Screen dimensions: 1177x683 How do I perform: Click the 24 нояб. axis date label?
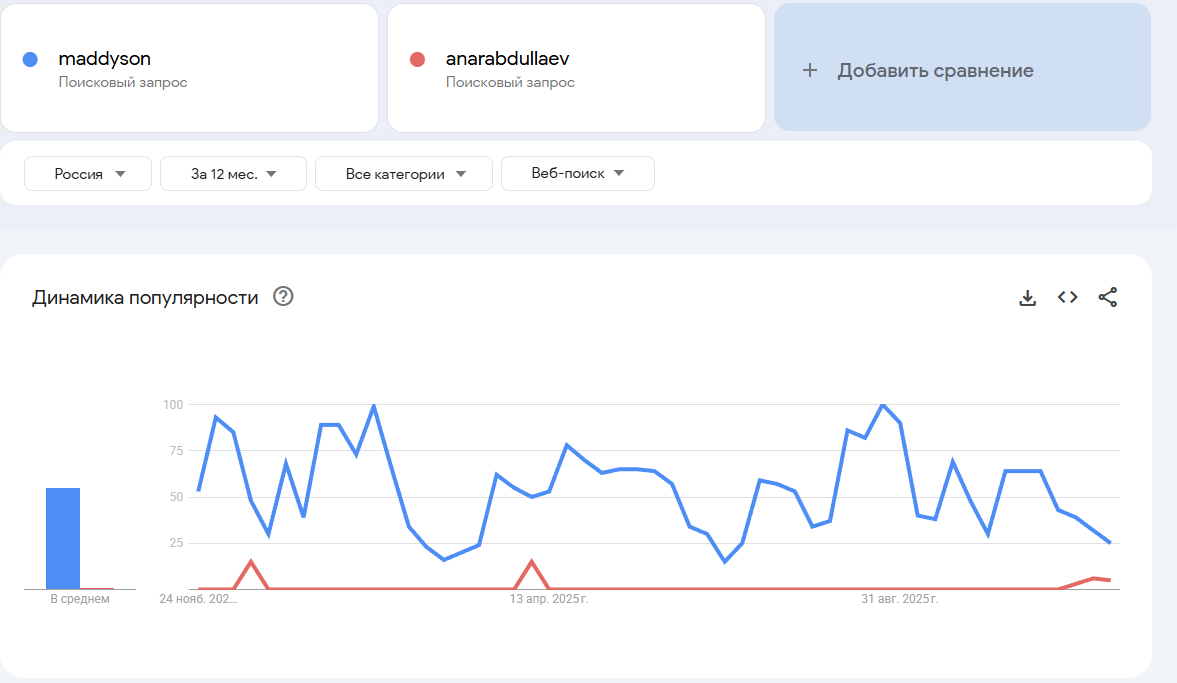pos(199,599)
